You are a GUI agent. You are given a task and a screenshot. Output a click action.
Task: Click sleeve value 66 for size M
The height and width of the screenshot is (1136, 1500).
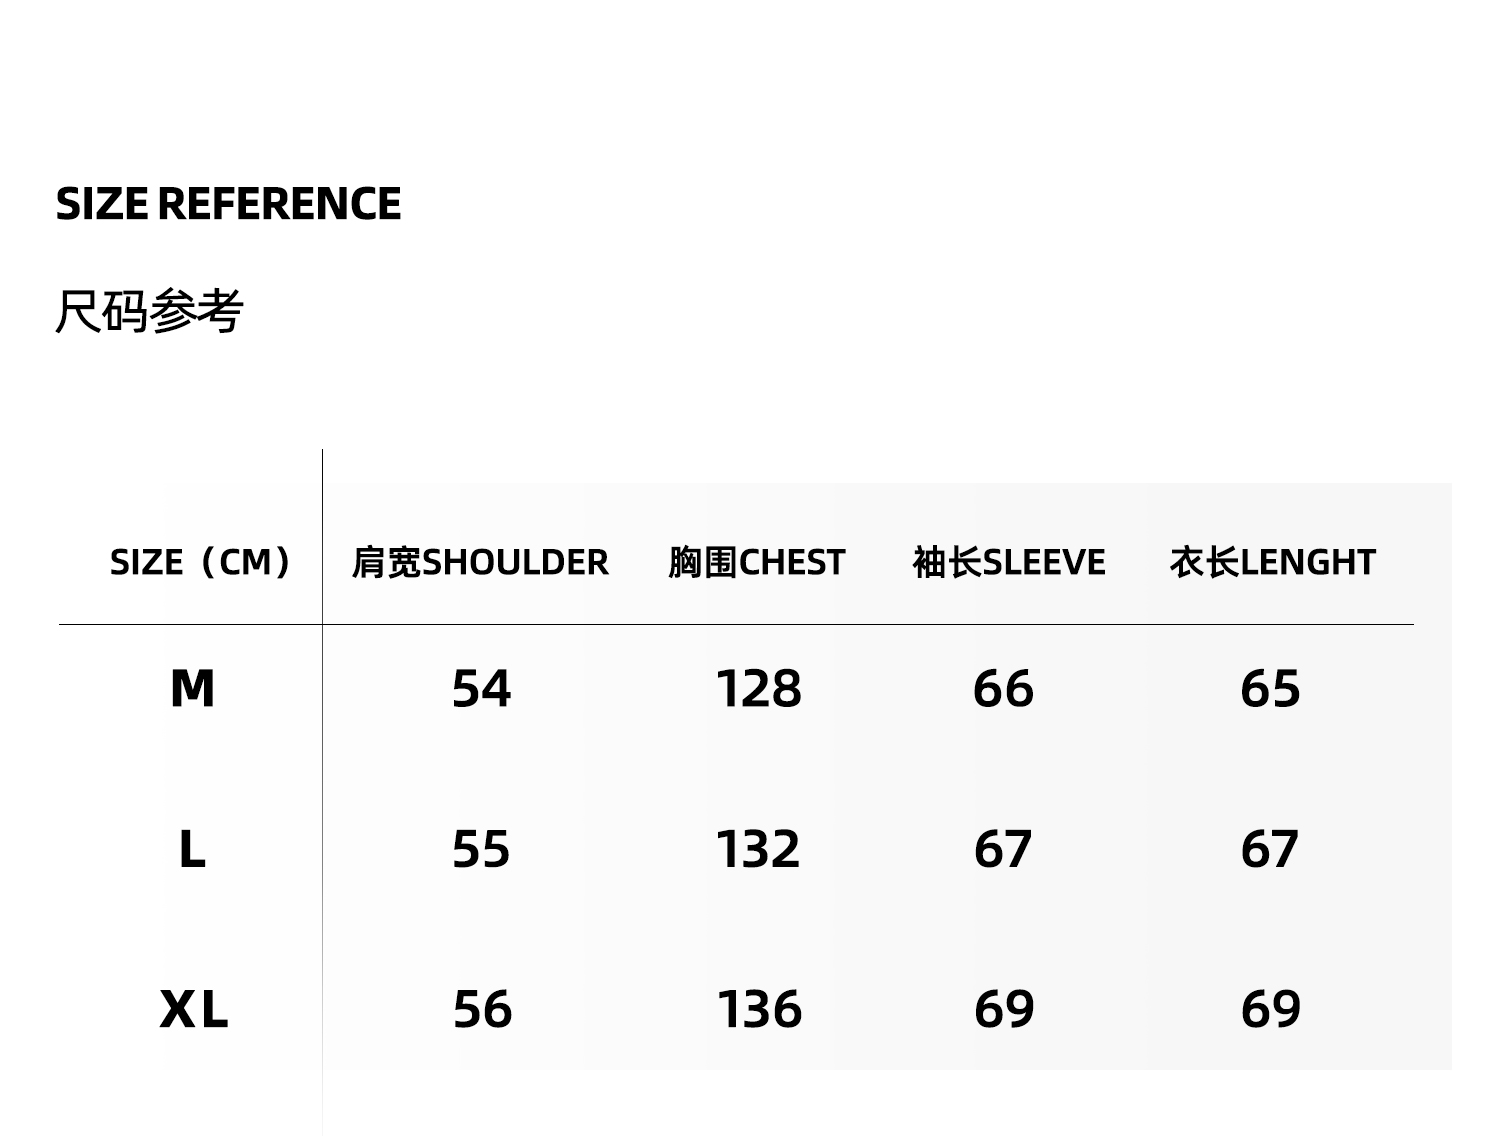(x=1003, y=689)
